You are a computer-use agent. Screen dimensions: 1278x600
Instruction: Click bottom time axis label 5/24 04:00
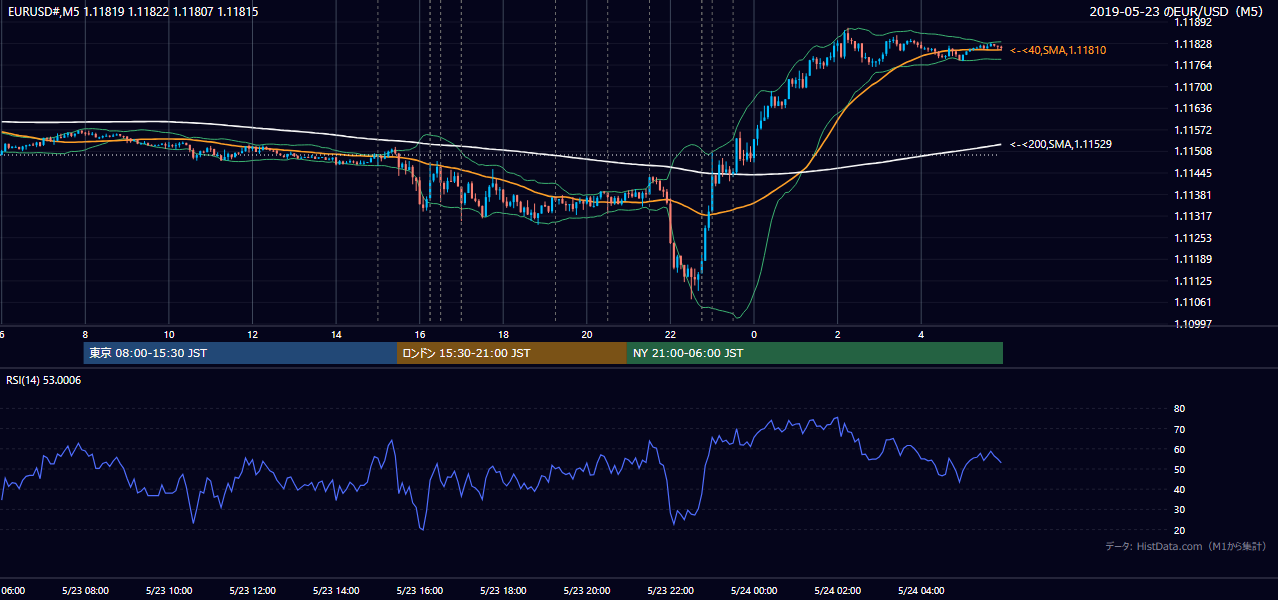click(x=921, y=591)
